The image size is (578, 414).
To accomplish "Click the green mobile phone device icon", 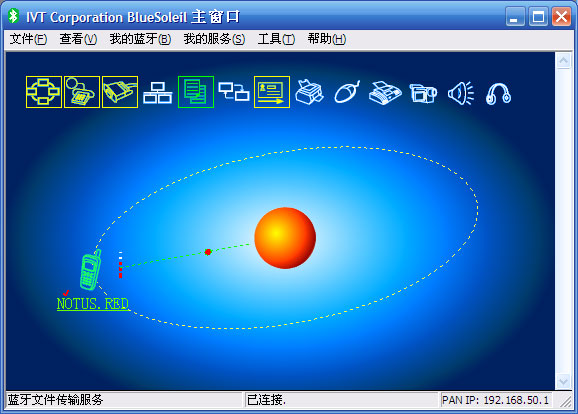I will click(90, 270).
